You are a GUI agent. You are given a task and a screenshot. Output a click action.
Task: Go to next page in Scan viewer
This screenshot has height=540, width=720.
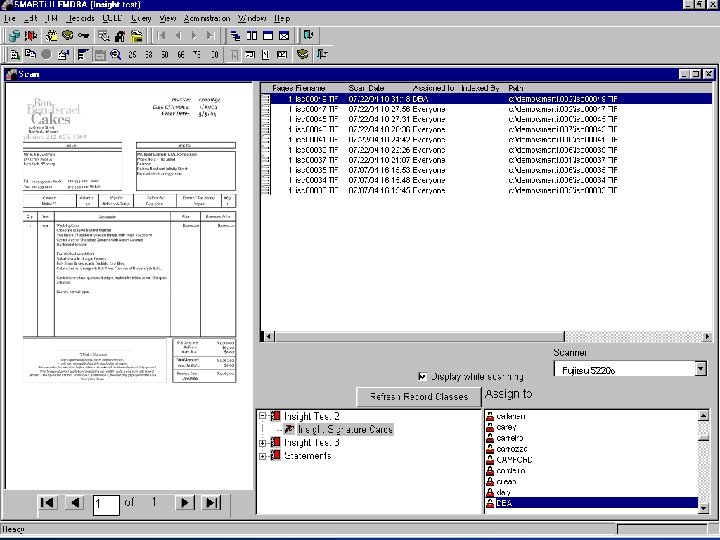185,503
